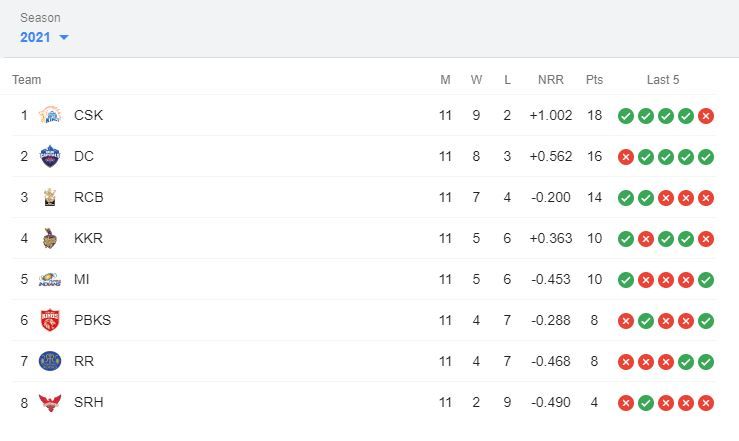Image resolution: width=739 pixels, height=441 pixels.
Task: Select the PBKS team name
Action: (x=92, y=321)
